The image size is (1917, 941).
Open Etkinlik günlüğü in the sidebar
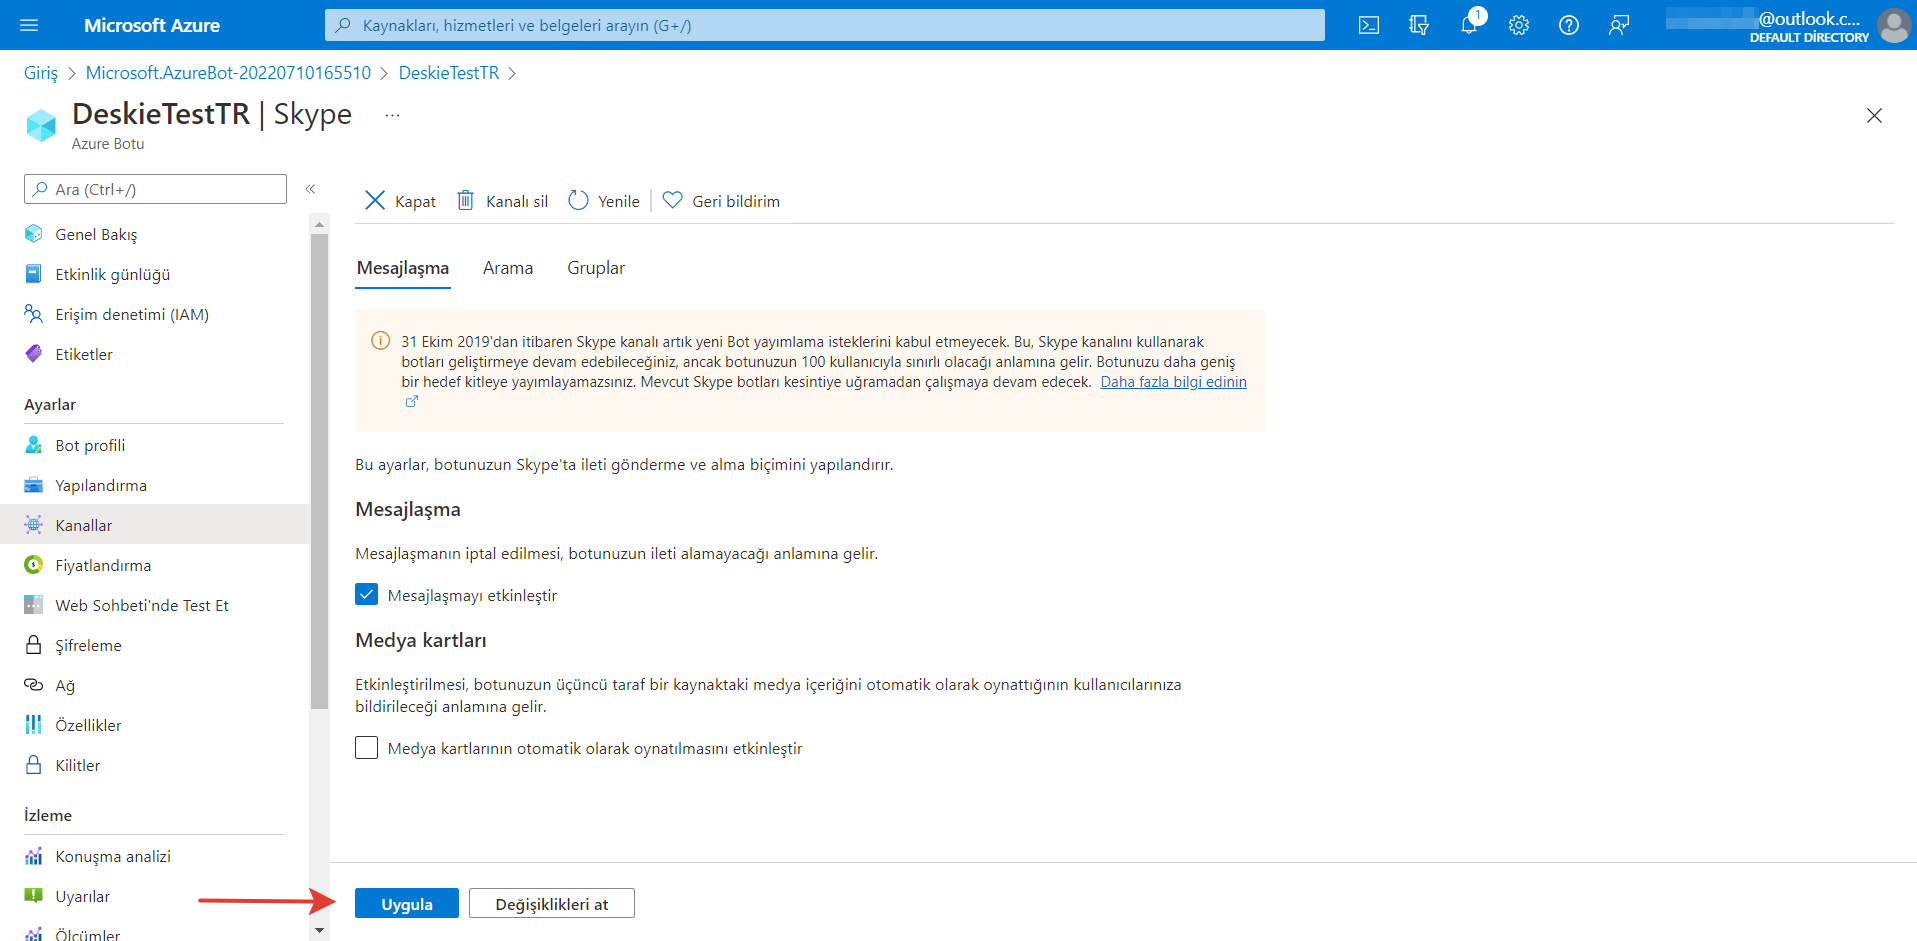112,274
